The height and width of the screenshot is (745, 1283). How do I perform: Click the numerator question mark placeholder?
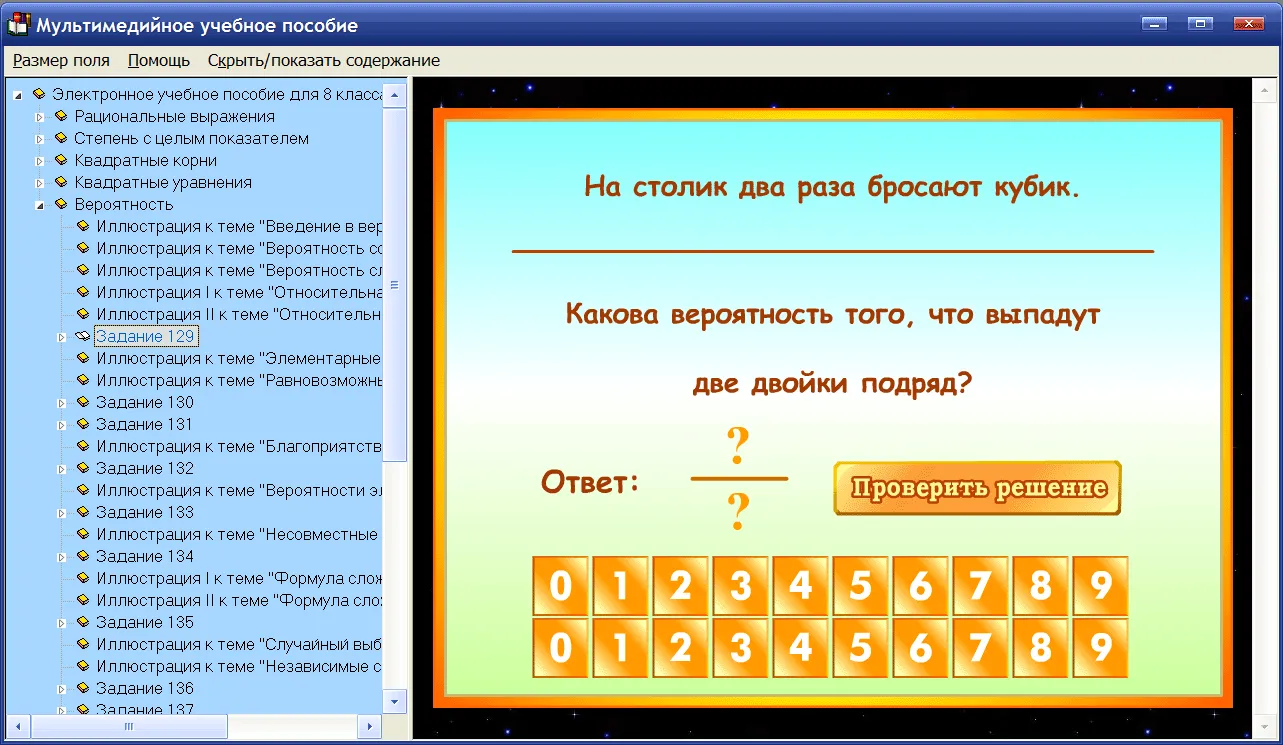click(x=738, y=447)
